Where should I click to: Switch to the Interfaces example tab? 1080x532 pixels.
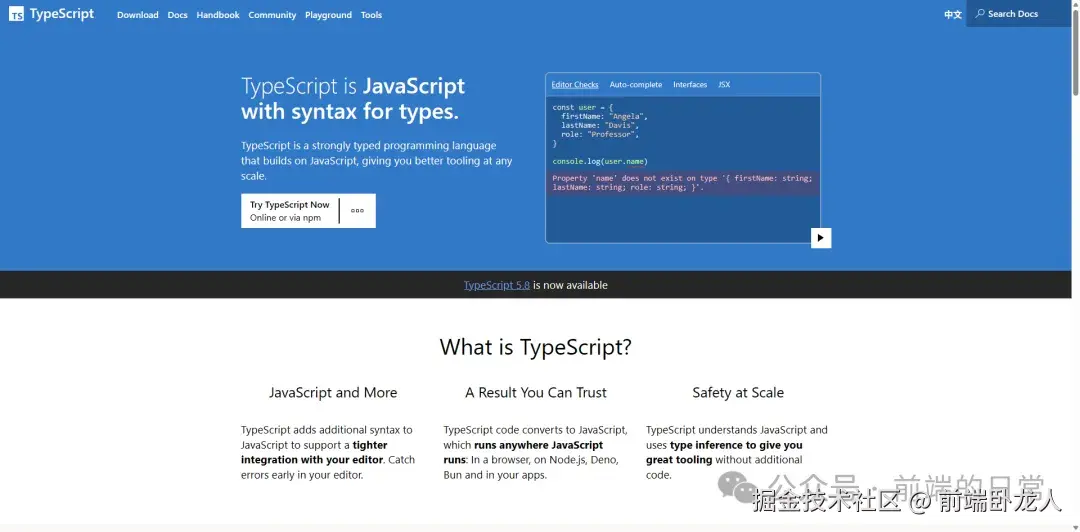coord(690,85)
